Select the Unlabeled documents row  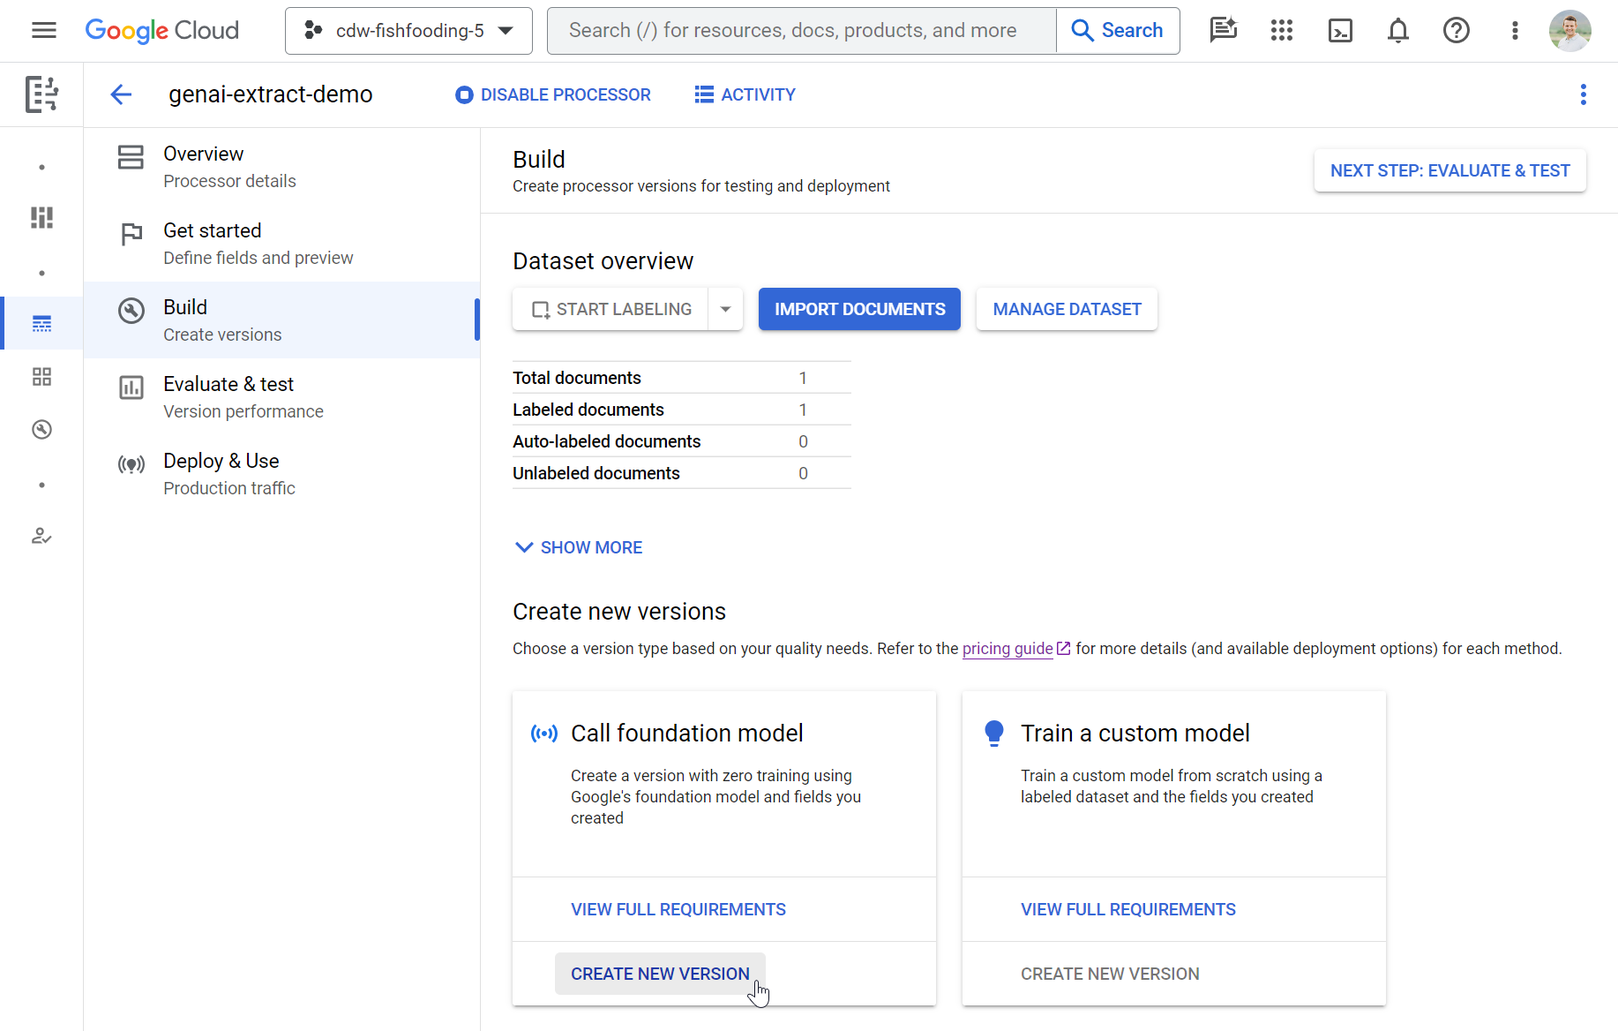pos(682,473)
